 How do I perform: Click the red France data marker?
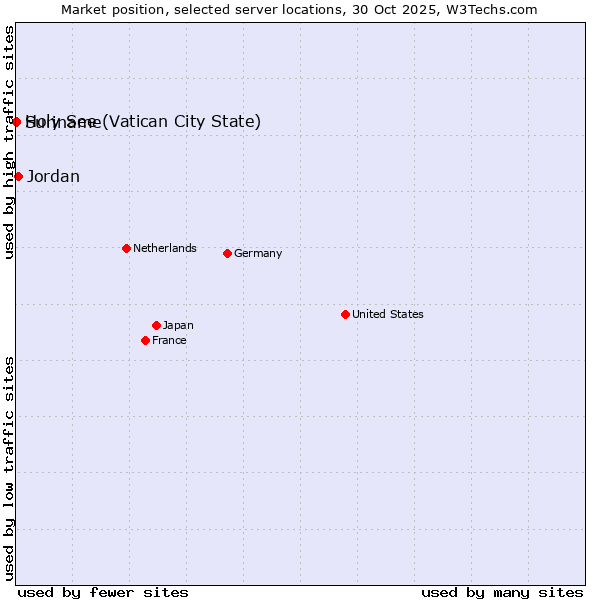(145, 340)
